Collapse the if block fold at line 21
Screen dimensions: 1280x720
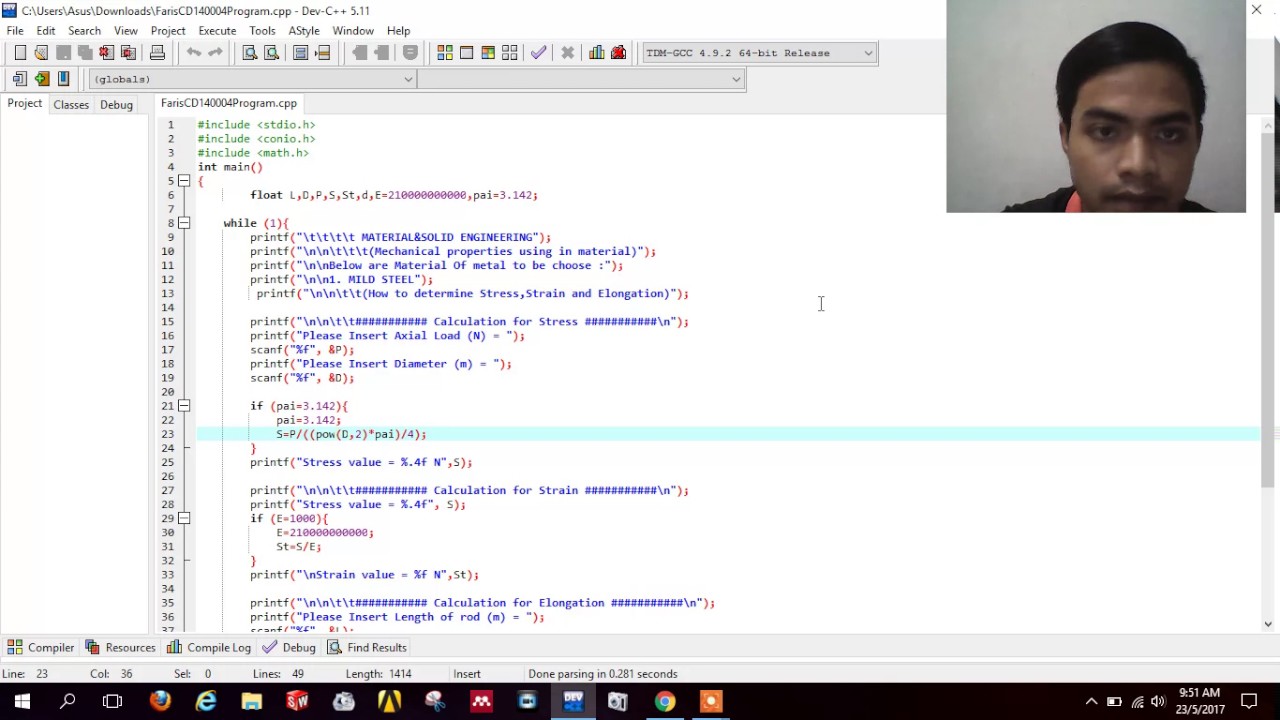pyautogui.click(x=184, y=406)
